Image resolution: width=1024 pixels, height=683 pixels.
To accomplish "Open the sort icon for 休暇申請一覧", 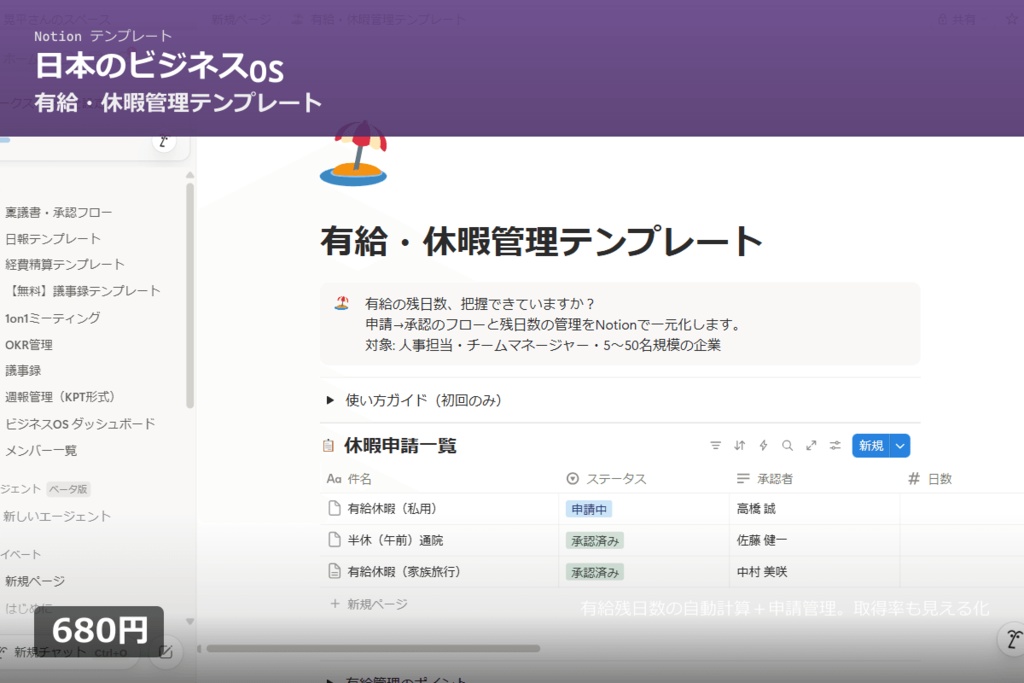I will pyautogui.click(x=740, y=445).
